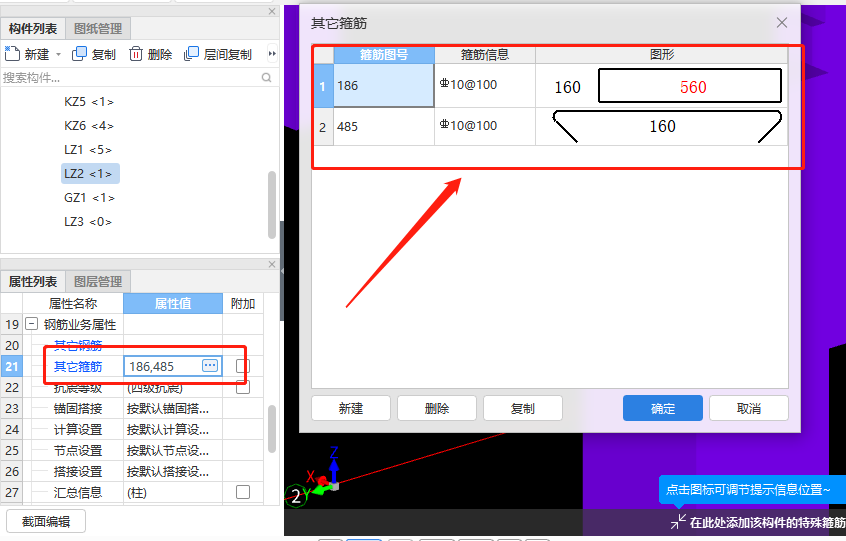Click the 箍筋图号 column header
Image resolution: width=846 pixels, height=541 pixels.
[384, 54]
